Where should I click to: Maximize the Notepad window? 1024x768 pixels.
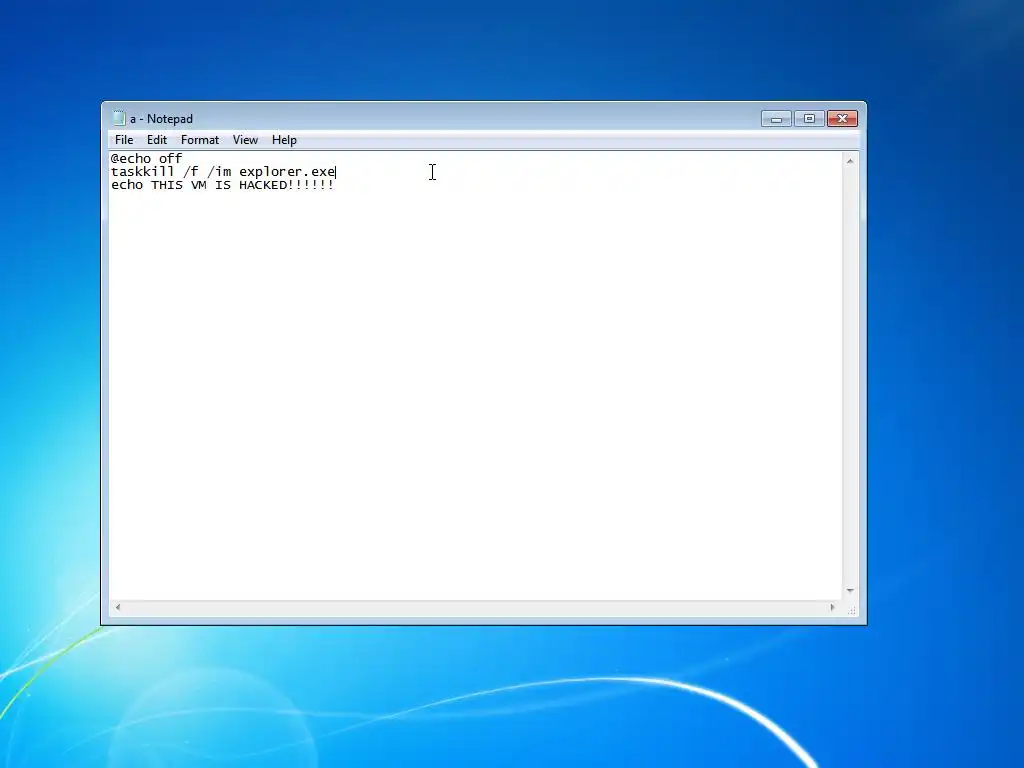(809, 118)
